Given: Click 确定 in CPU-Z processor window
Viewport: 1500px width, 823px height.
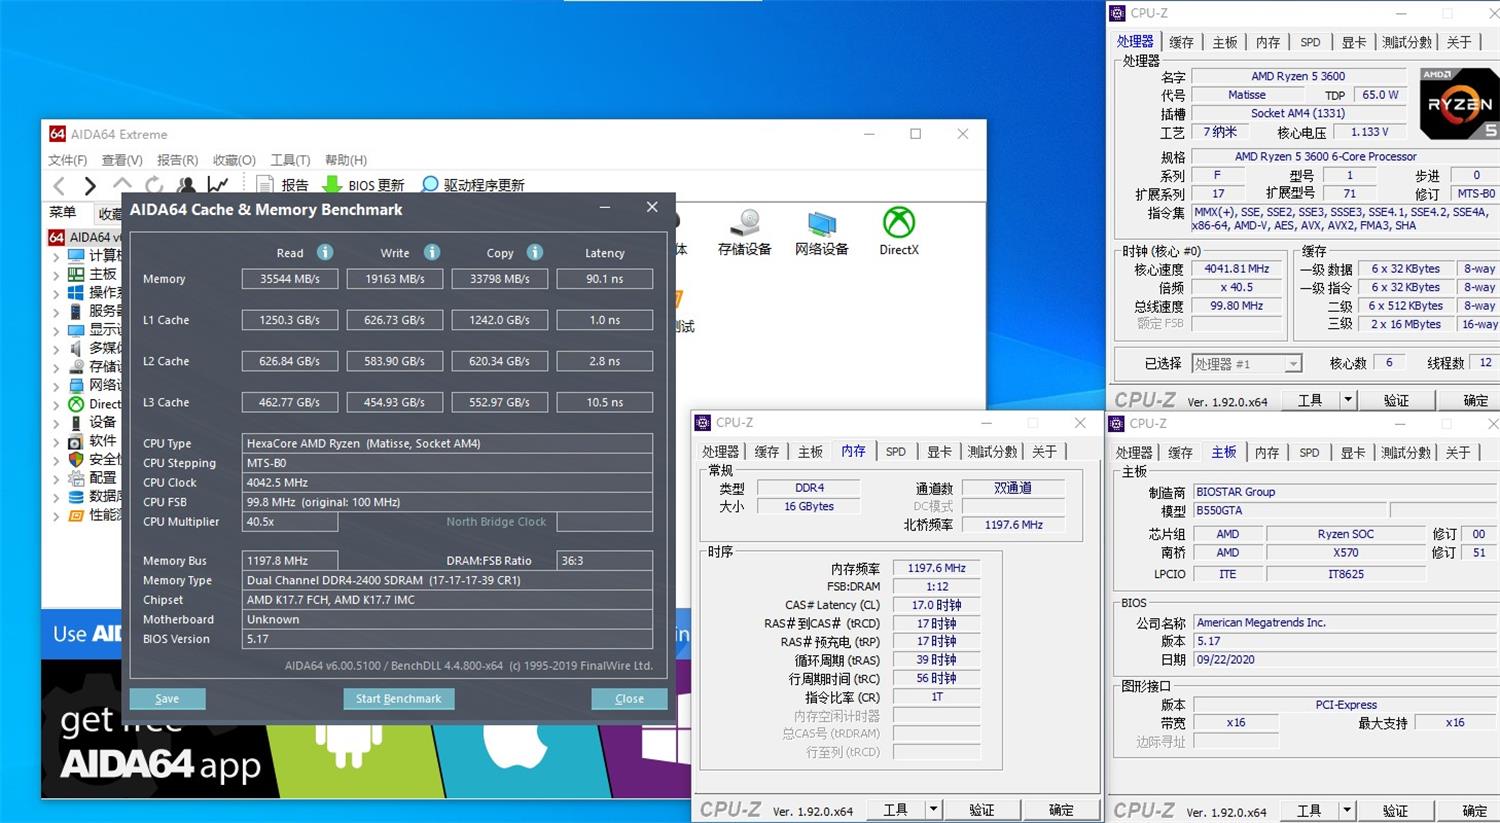Looking at the screenshot, I should click(x=1475, y=400).
